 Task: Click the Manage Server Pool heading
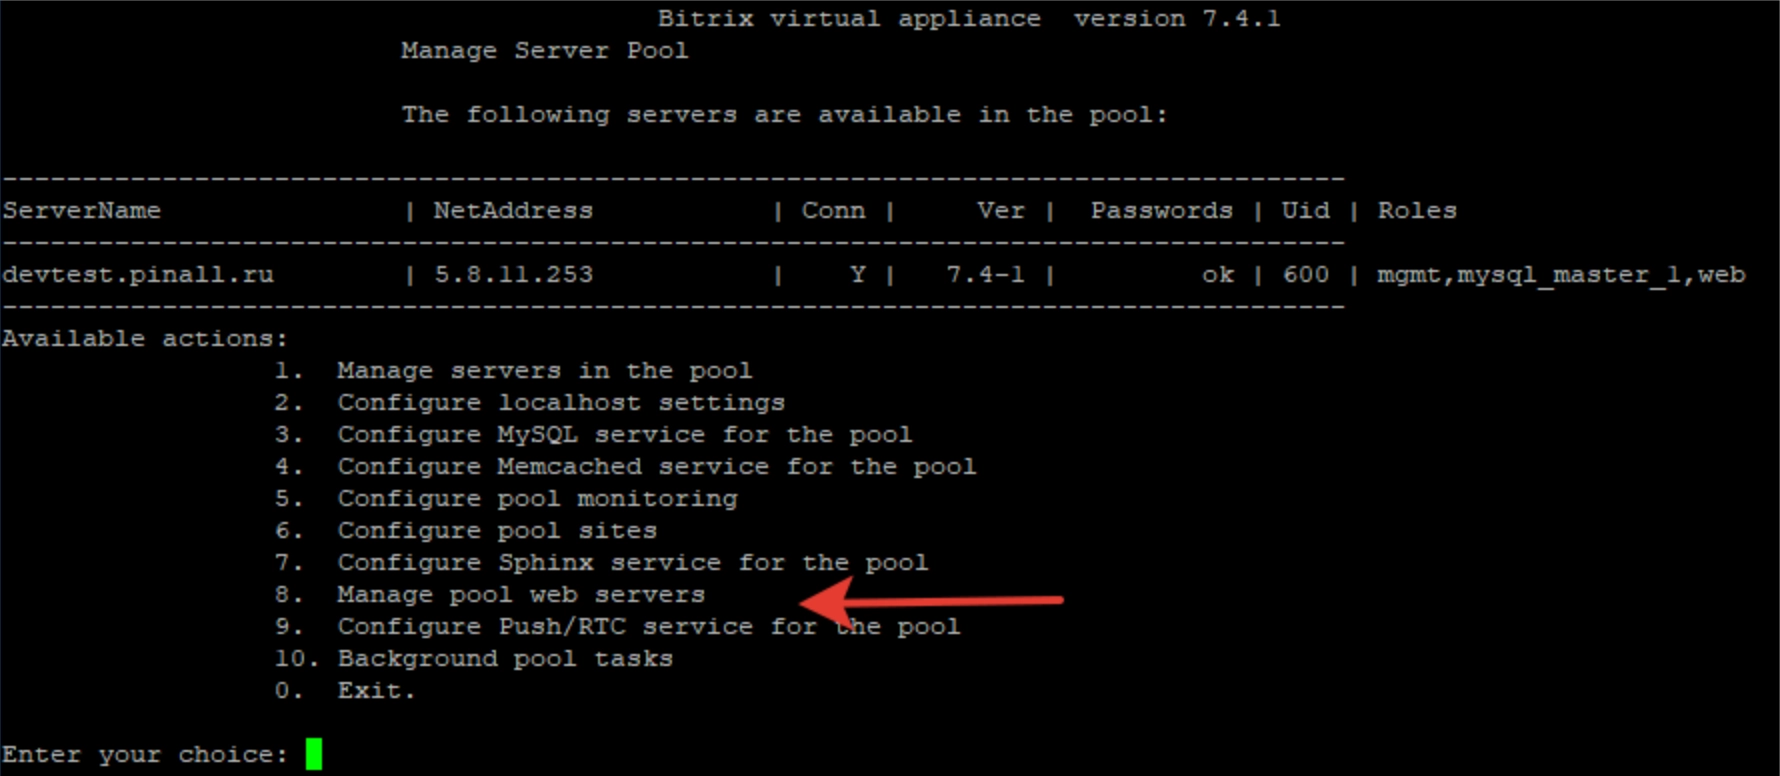pyautogui.click(x=545, y=51)
